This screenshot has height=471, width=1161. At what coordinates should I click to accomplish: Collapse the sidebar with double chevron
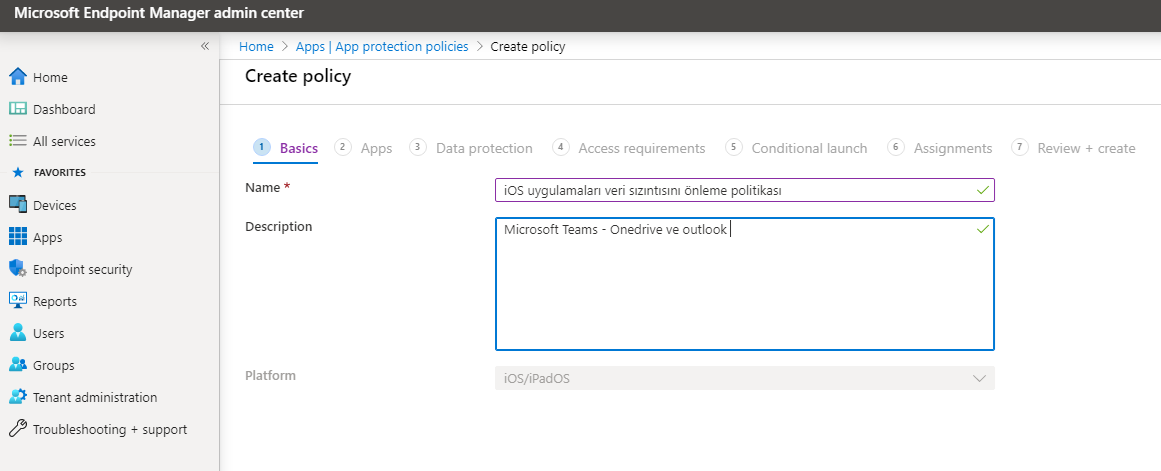[x=205, y=46]
